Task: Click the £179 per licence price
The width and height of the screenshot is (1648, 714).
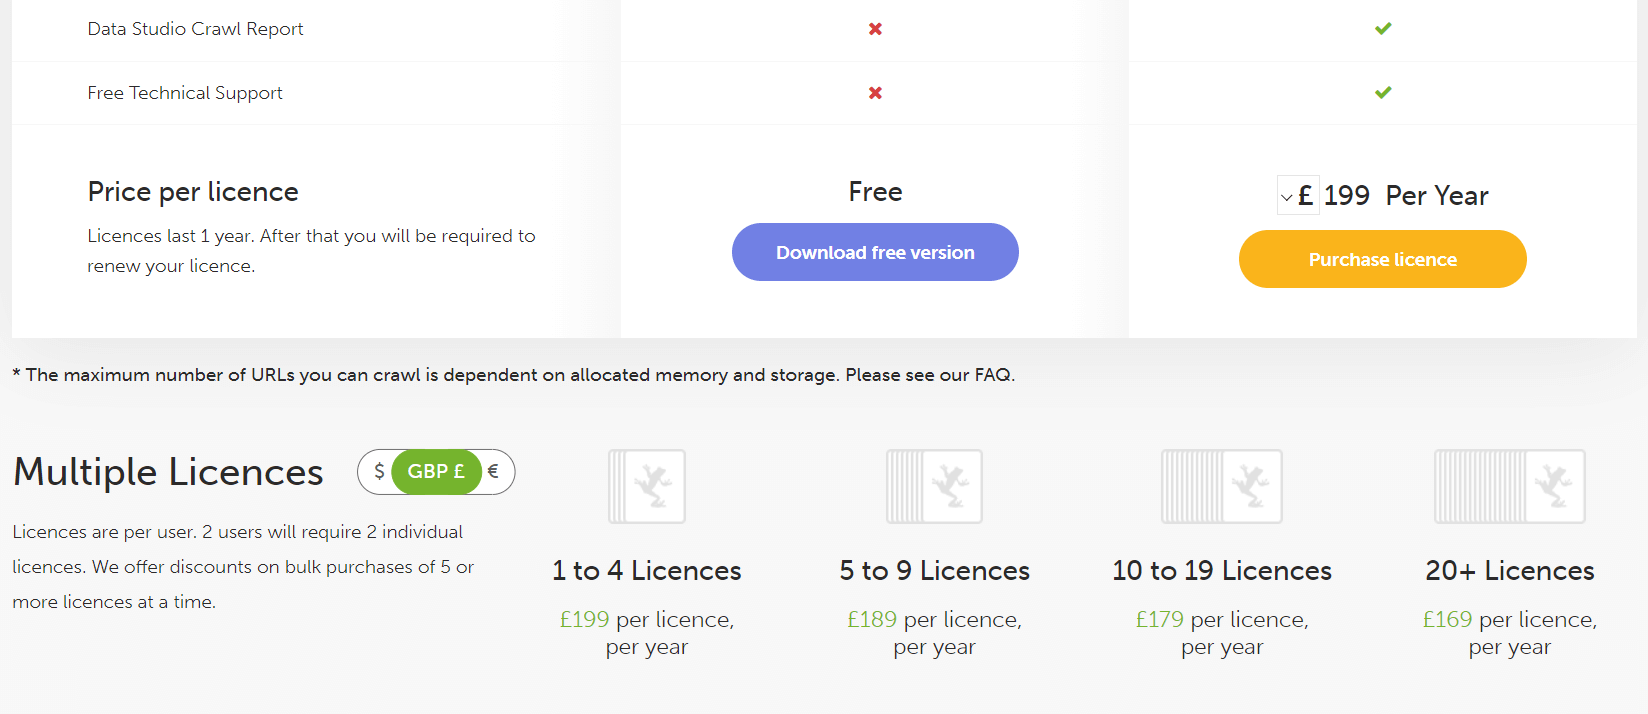Action: point(1159,620)
